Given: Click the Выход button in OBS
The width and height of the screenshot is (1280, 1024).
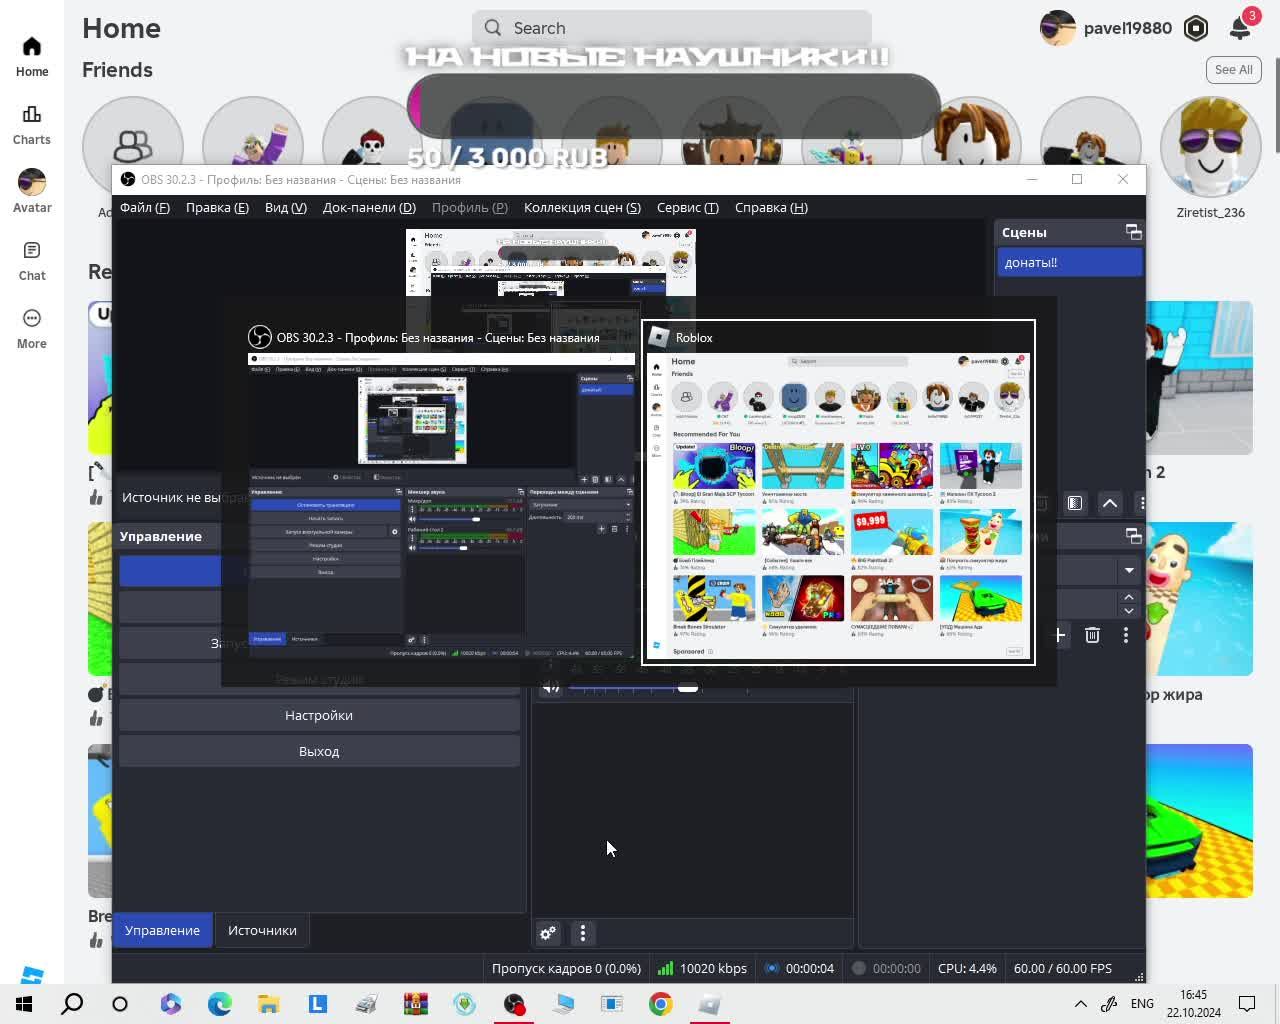Looking at the screenshot, I should (319, 751).
